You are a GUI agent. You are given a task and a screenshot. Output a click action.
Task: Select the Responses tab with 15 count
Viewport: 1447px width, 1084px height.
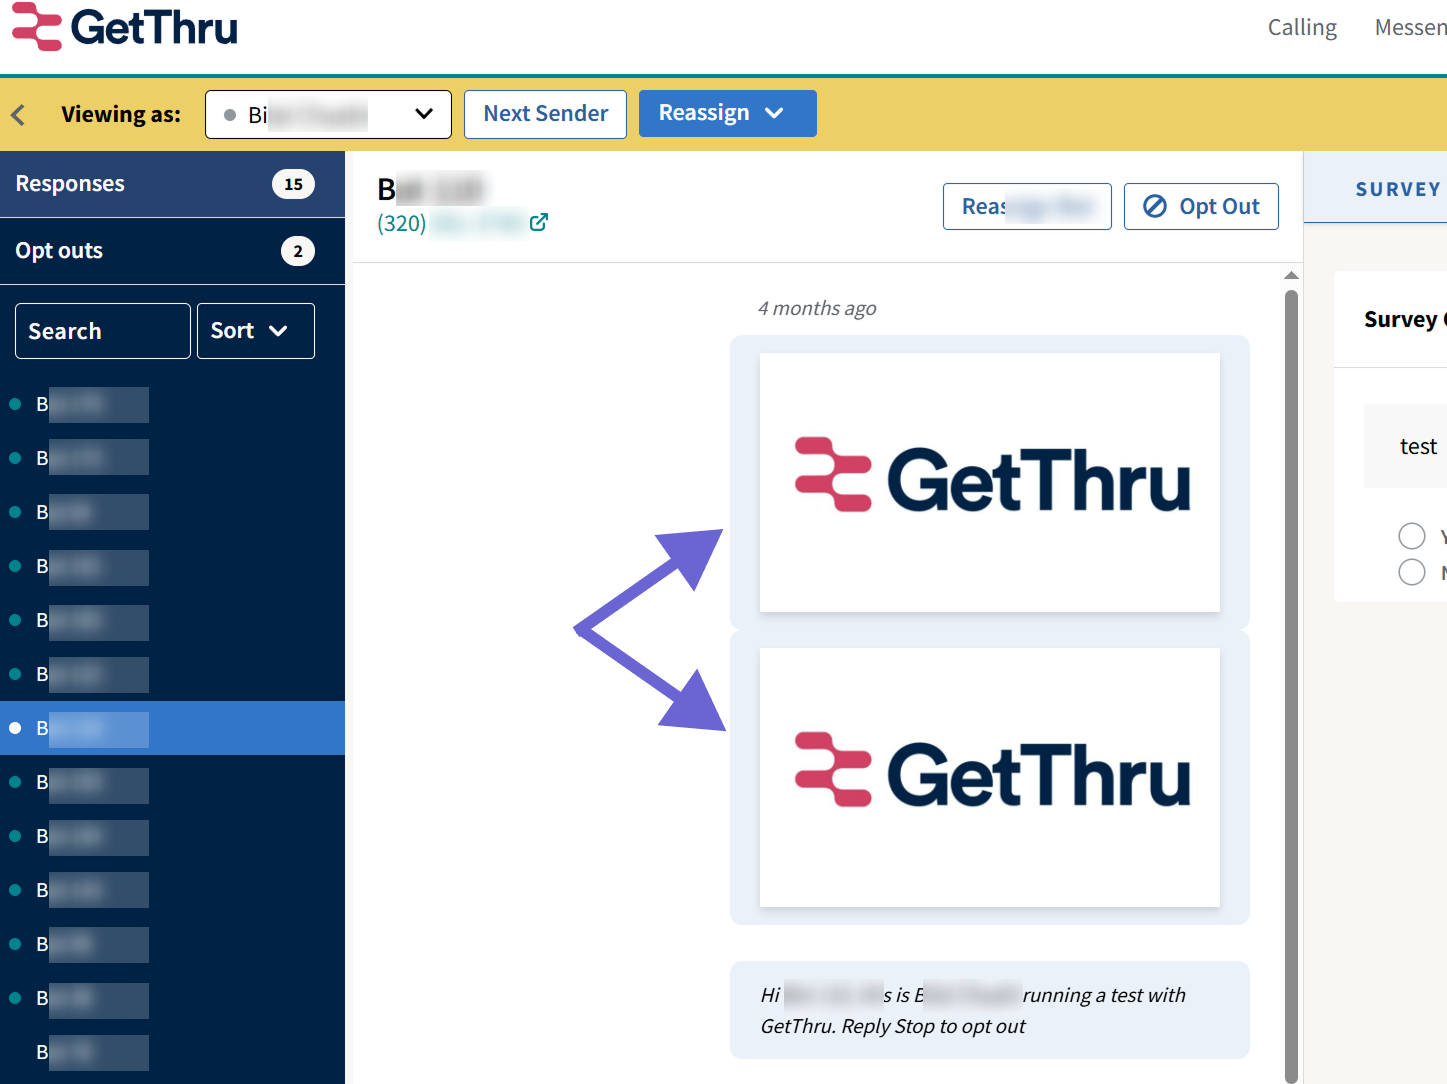[x=172, y=184]
